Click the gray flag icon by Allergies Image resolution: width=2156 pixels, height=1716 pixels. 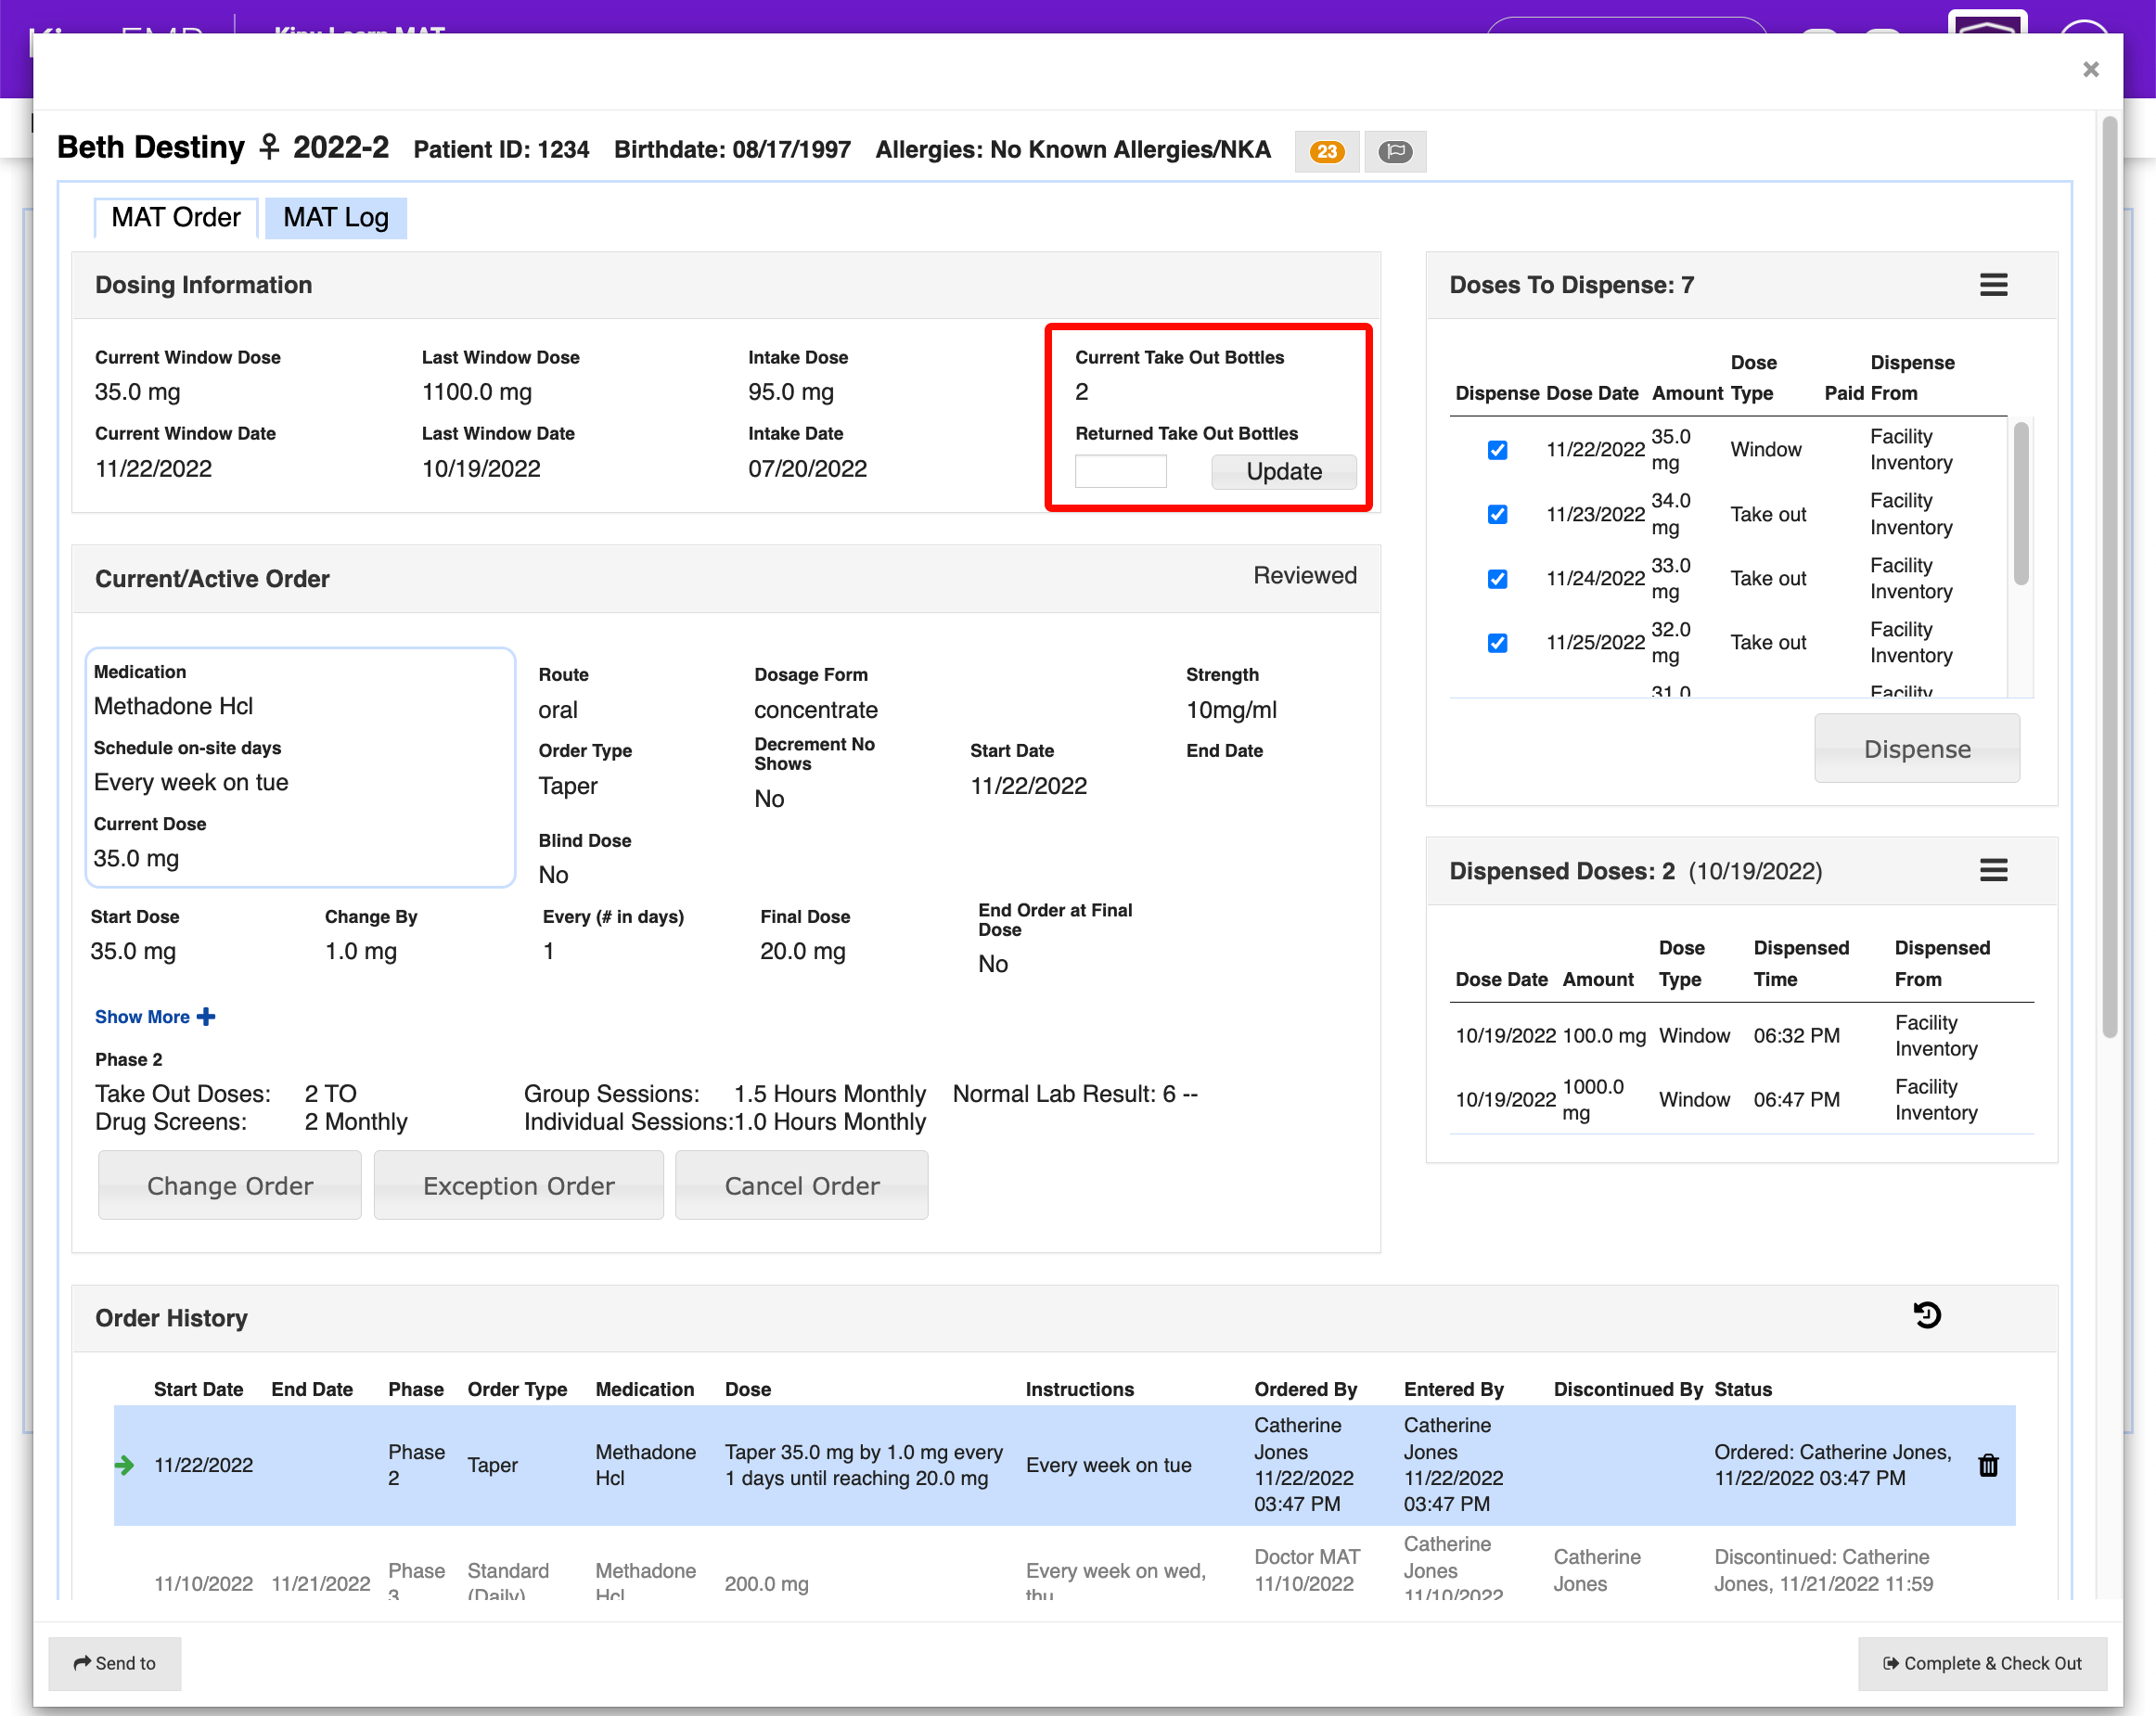[x=1394, y=151]
